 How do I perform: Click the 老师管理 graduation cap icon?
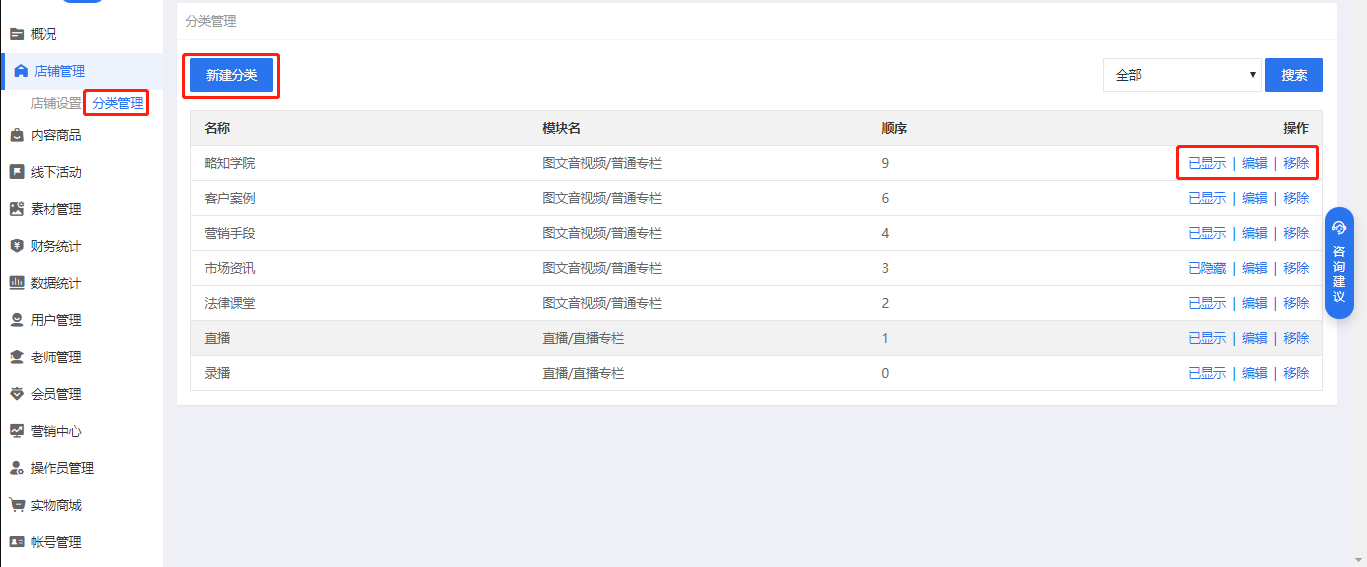pos(17,357)
